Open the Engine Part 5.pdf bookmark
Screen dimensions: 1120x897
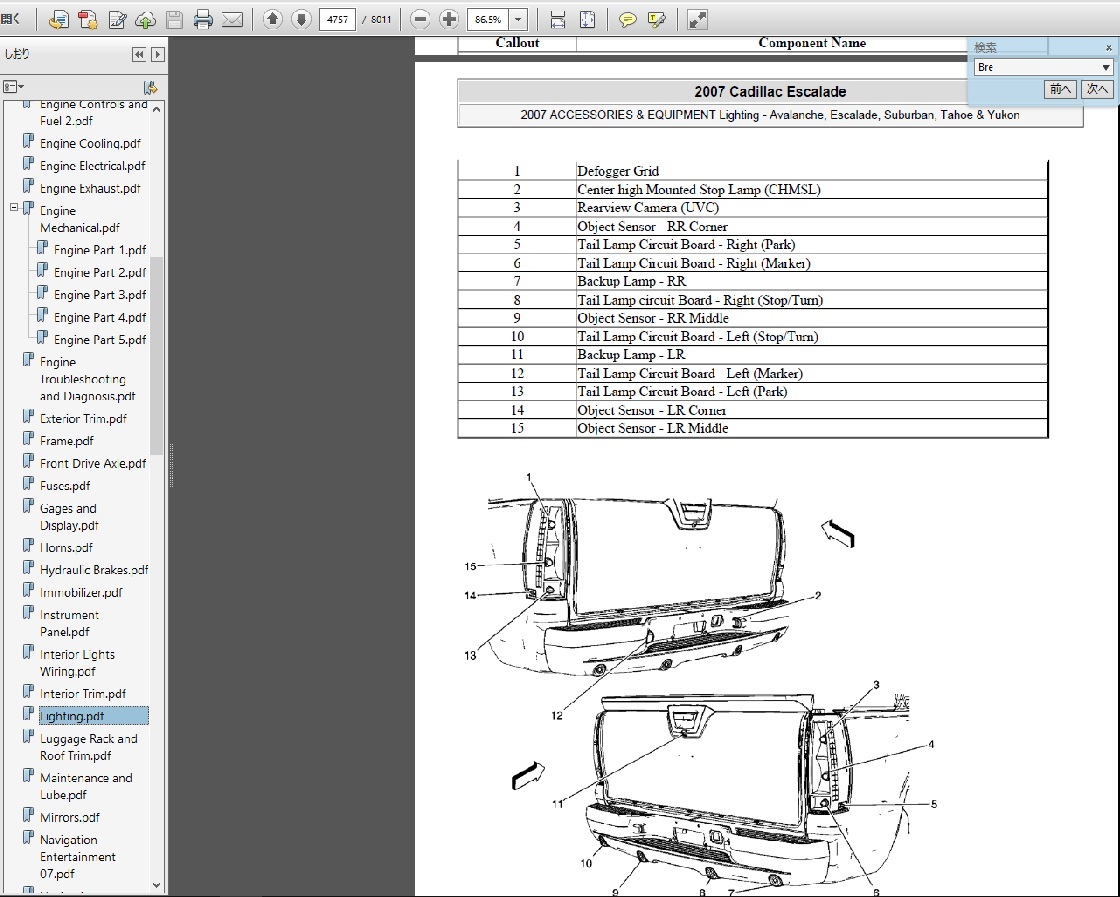click(x=100, y=340)
